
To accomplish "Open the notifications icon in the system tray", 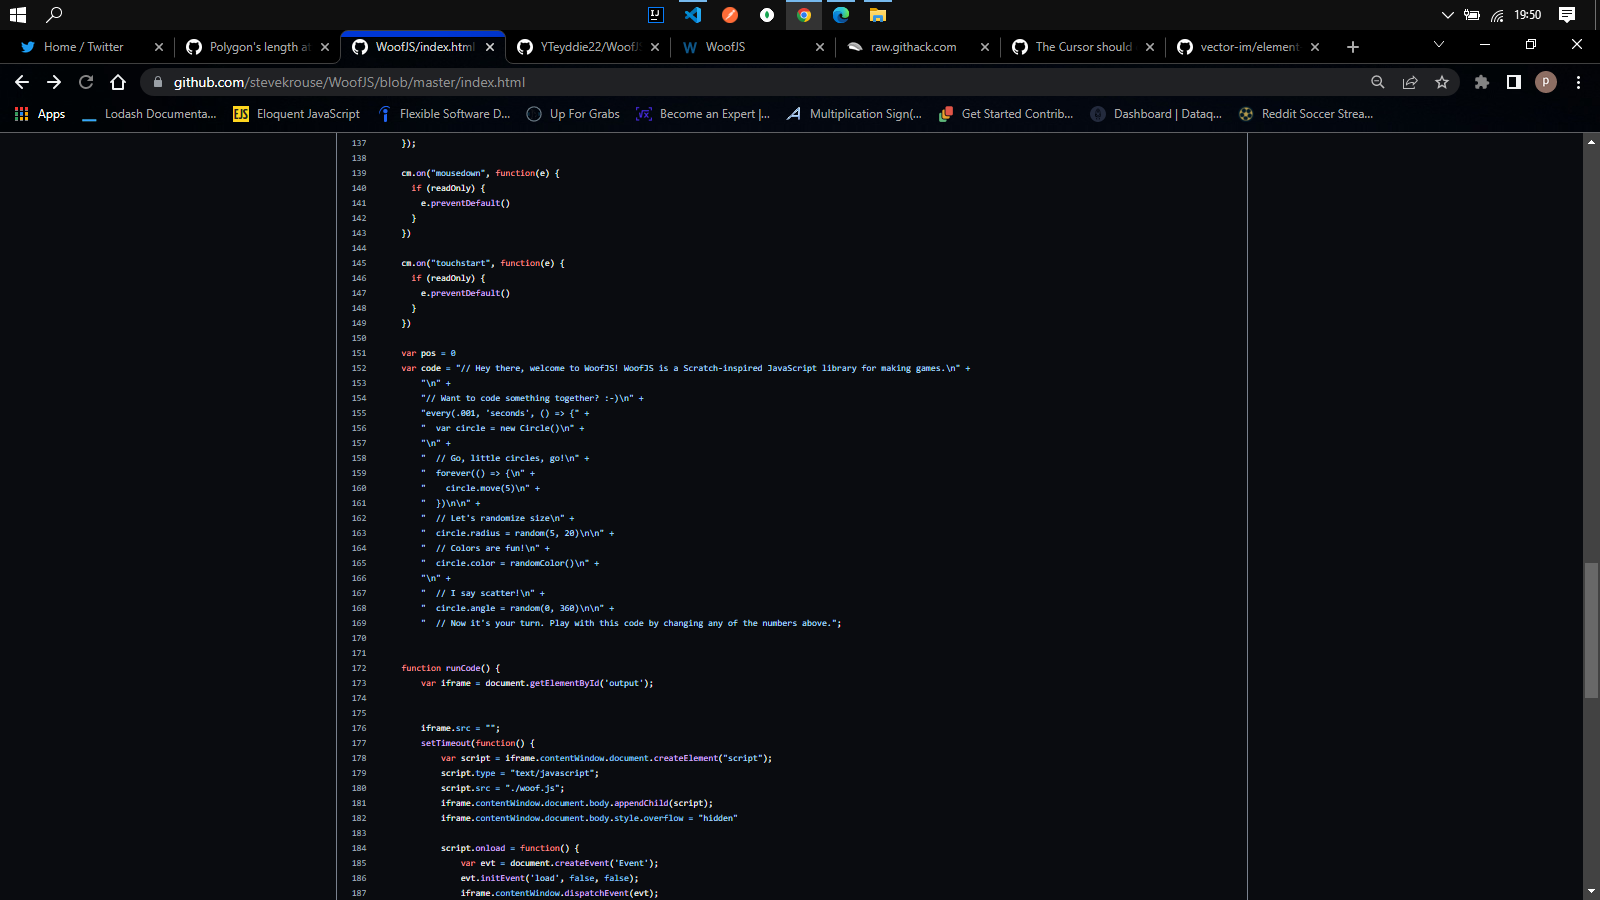I will 1567,15.
